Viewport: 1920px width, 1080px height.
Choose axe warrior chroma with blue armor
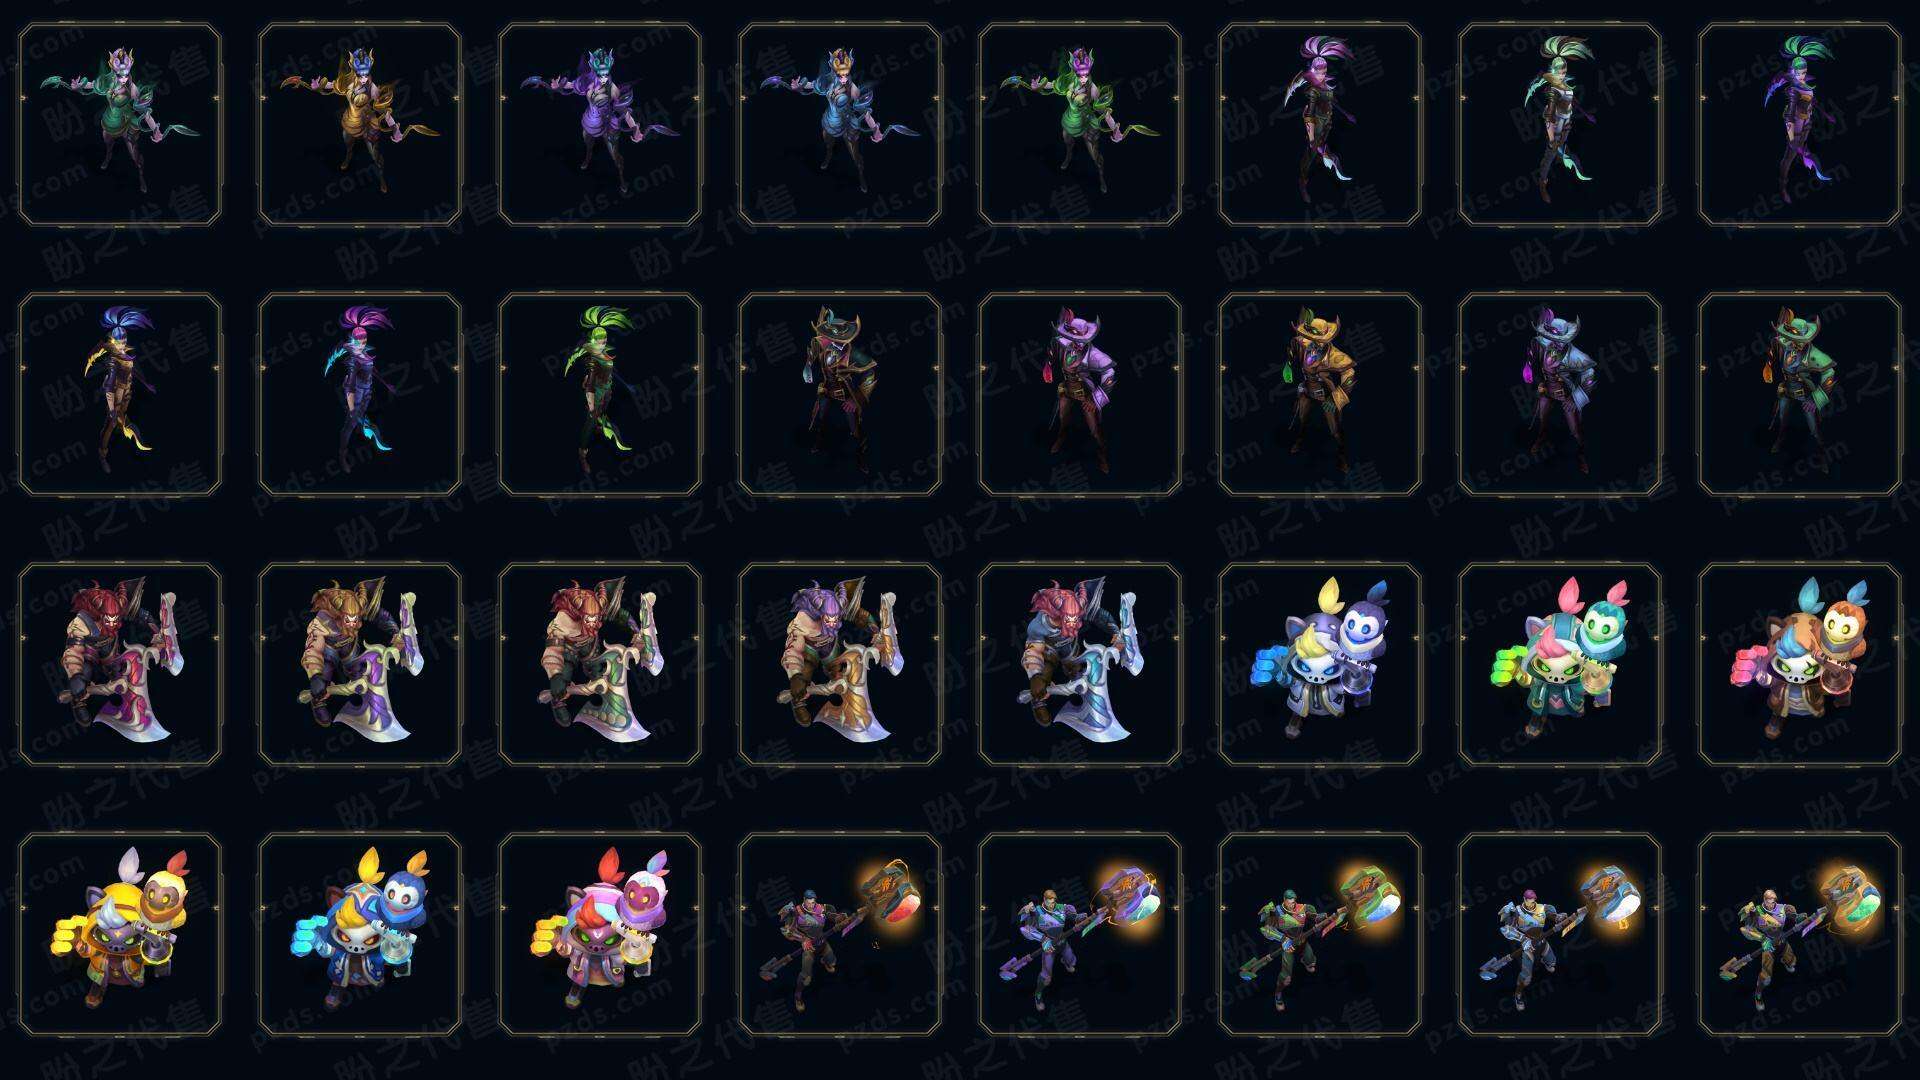(1080, 665)
